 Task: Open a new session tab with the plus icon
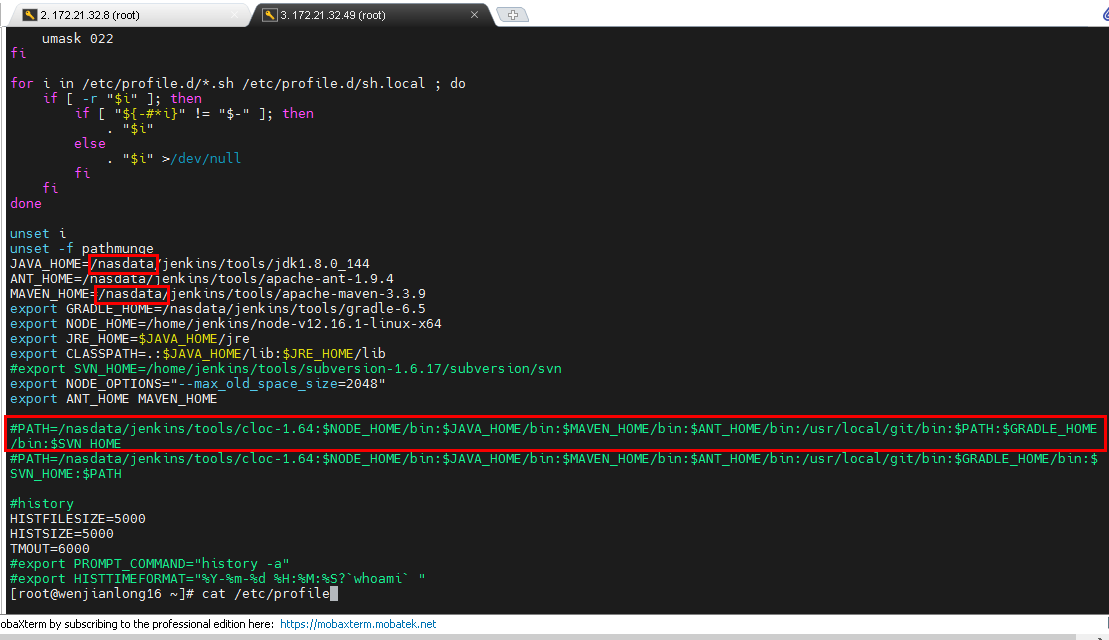click(x=513, y=14)
